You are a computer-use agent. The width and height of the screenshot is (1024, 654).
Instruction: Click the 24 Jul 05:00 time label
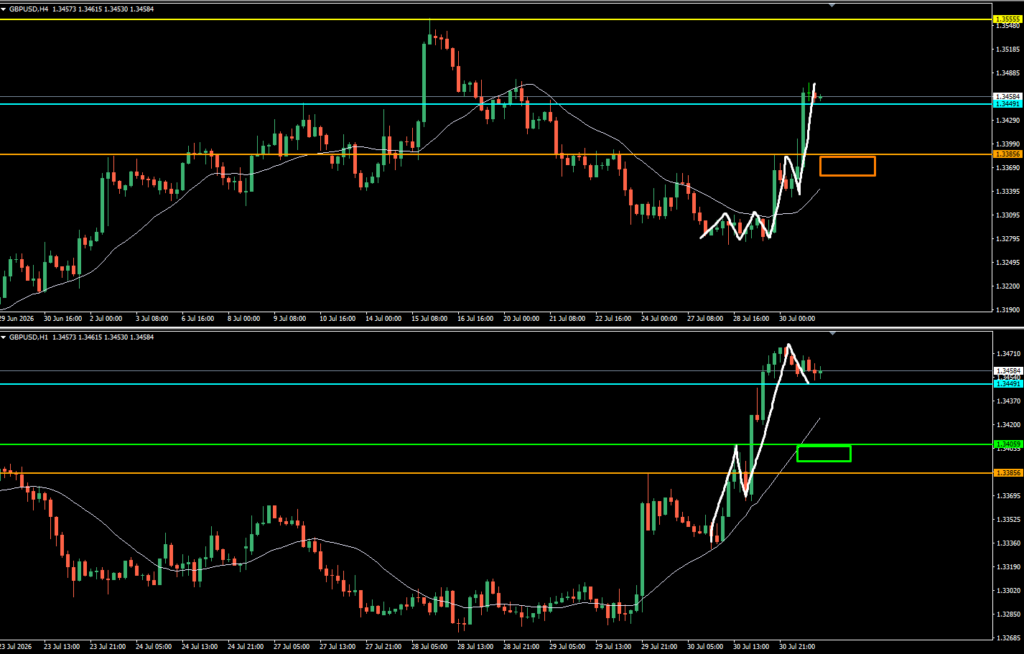[x=153, y=647]
